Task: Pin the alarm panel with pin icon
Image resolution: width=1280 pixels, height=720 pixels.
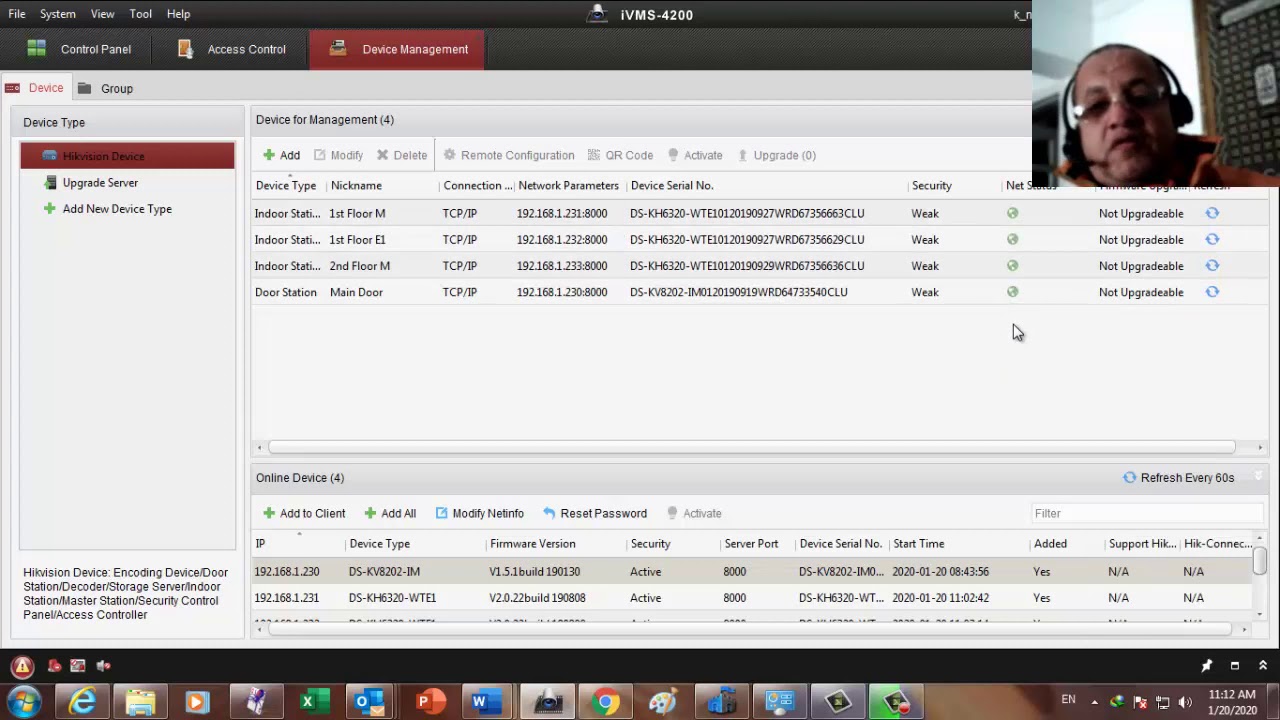Action: tap(1207, 666)
